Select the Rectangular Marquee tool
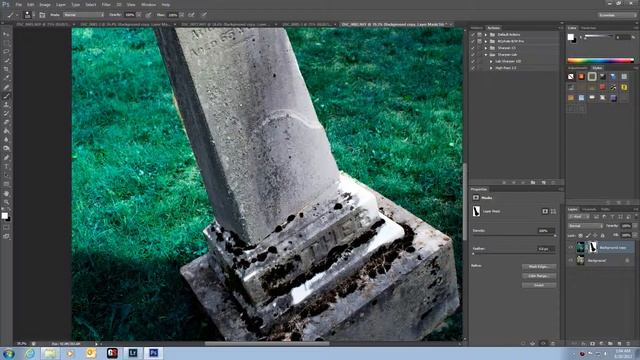 6,43
